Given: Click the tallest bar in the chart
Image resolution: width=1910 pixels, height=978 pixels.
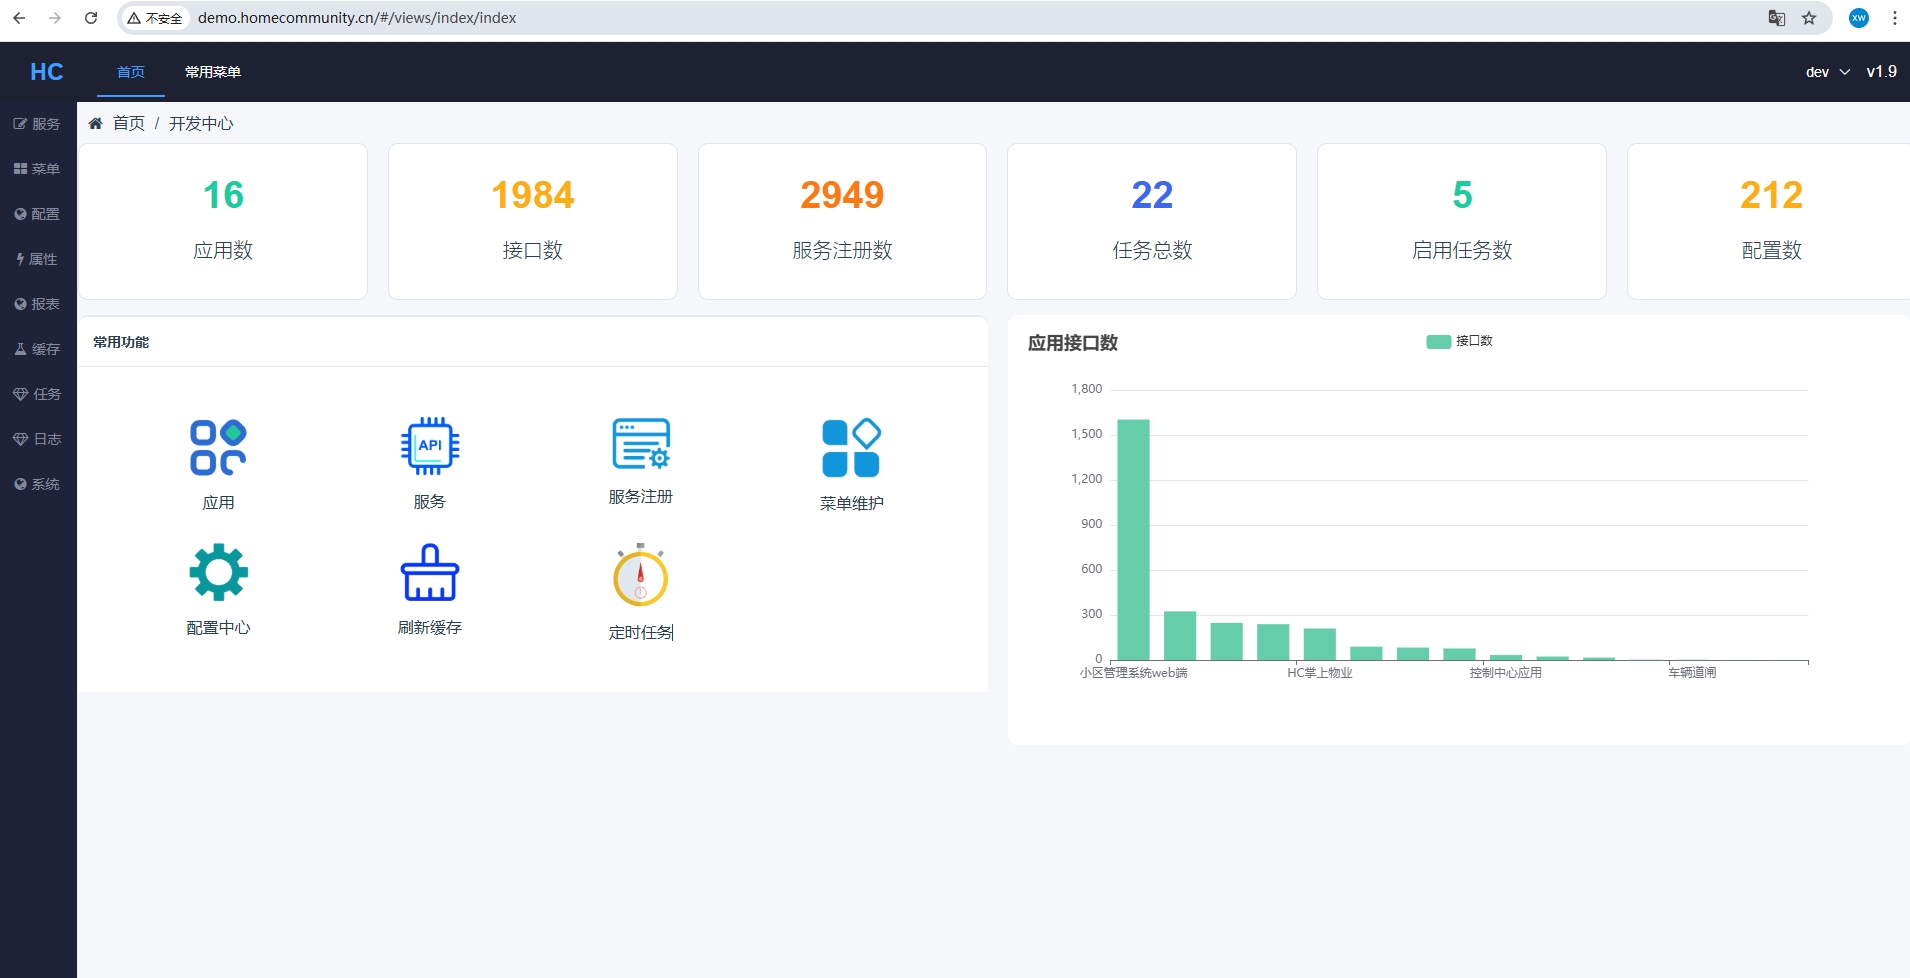Looking at the screenshot, I should pos(1133,540).
